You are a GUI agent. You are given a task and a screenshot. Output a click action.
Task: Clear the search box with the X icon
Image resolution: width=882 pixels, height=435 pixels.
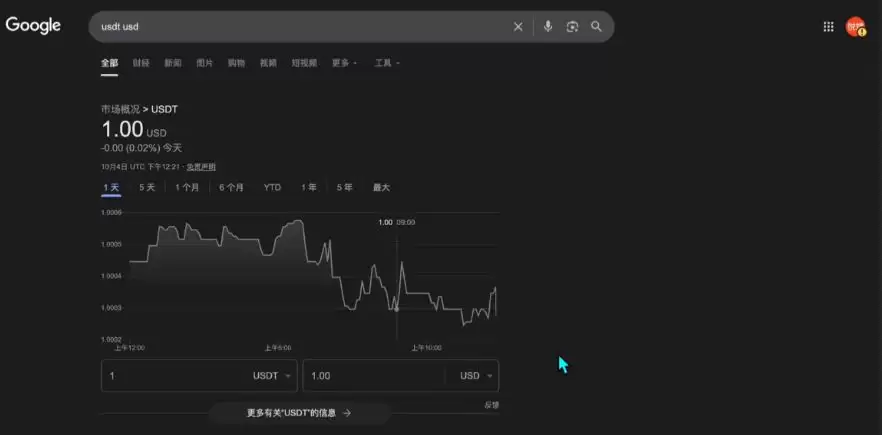(x=518, y=26)
